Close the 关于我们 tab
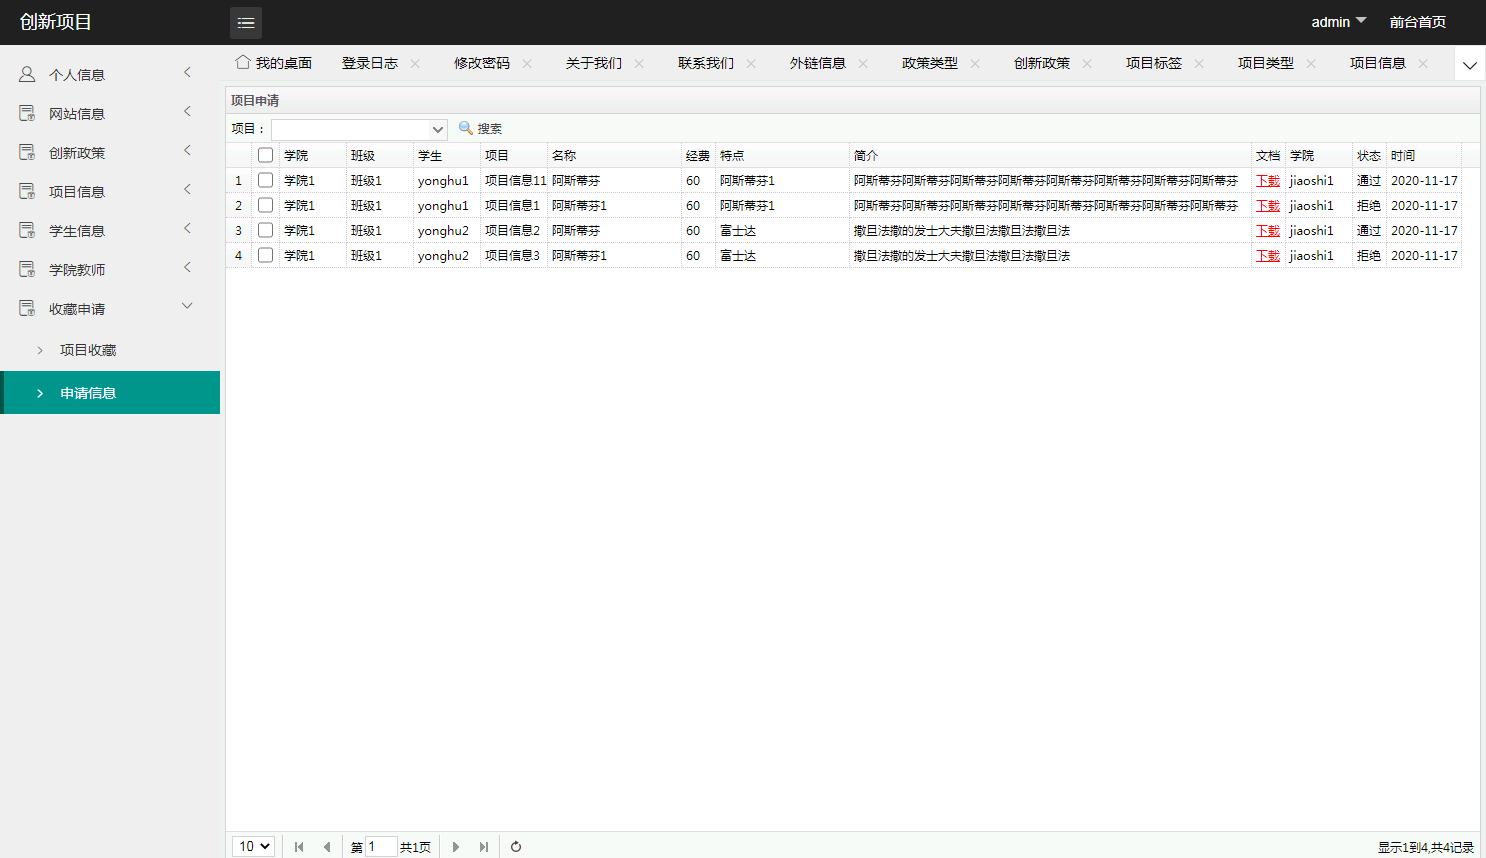Viewport: 1486px width, 858px height. 639,63
